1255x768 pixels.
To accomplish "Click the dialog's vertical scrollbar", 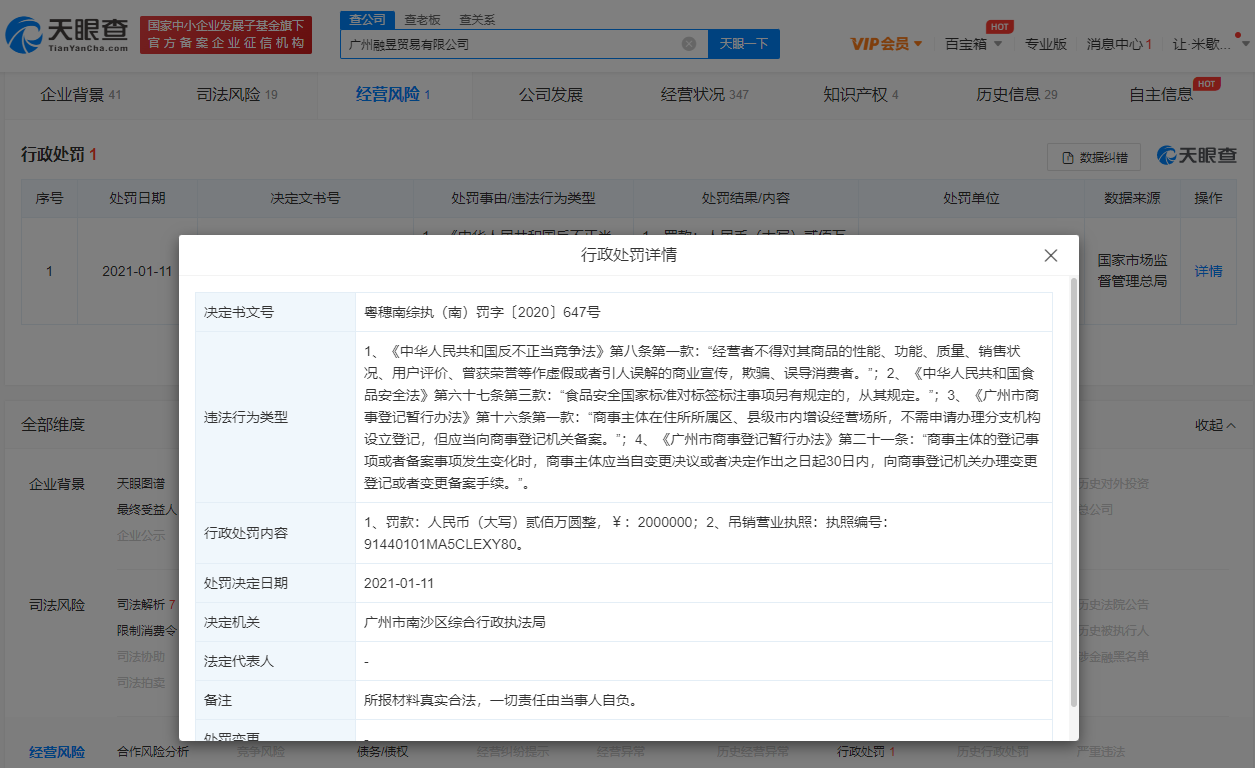I will point(1074,490).
